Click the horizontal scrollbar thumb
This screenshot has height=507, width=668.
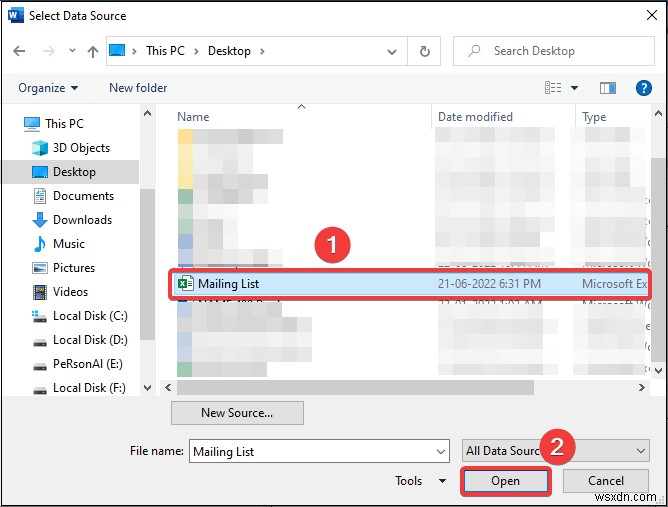(x=355, y=388)
